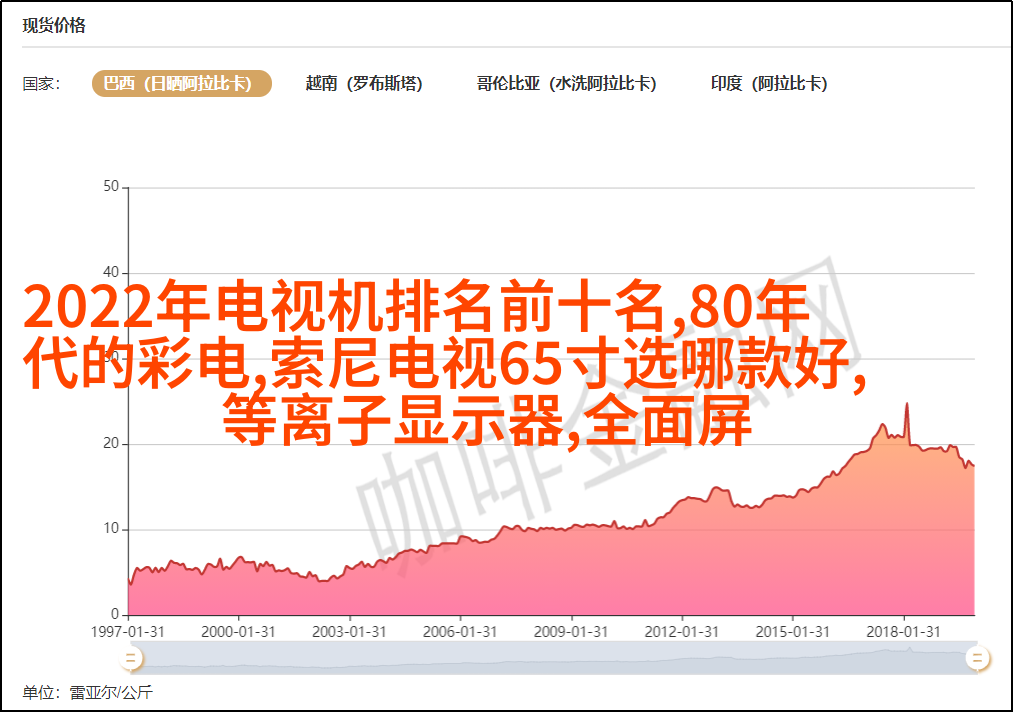Click the left handle of the range slider
Image resolution: width=1013 pixels, height=712 pixels.
(131, 658)
